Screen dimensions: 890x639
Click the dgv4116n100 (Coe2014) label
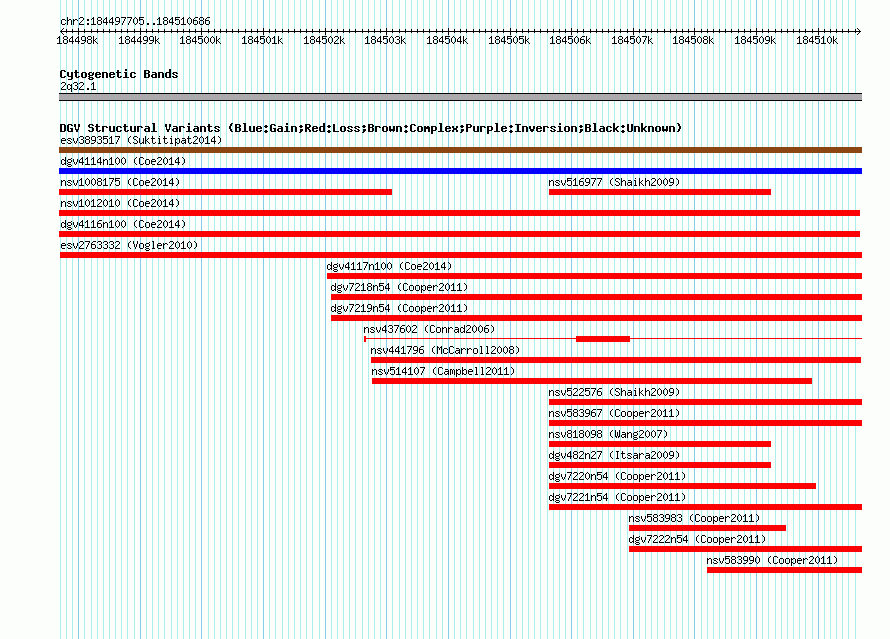(x=123, y=224)
